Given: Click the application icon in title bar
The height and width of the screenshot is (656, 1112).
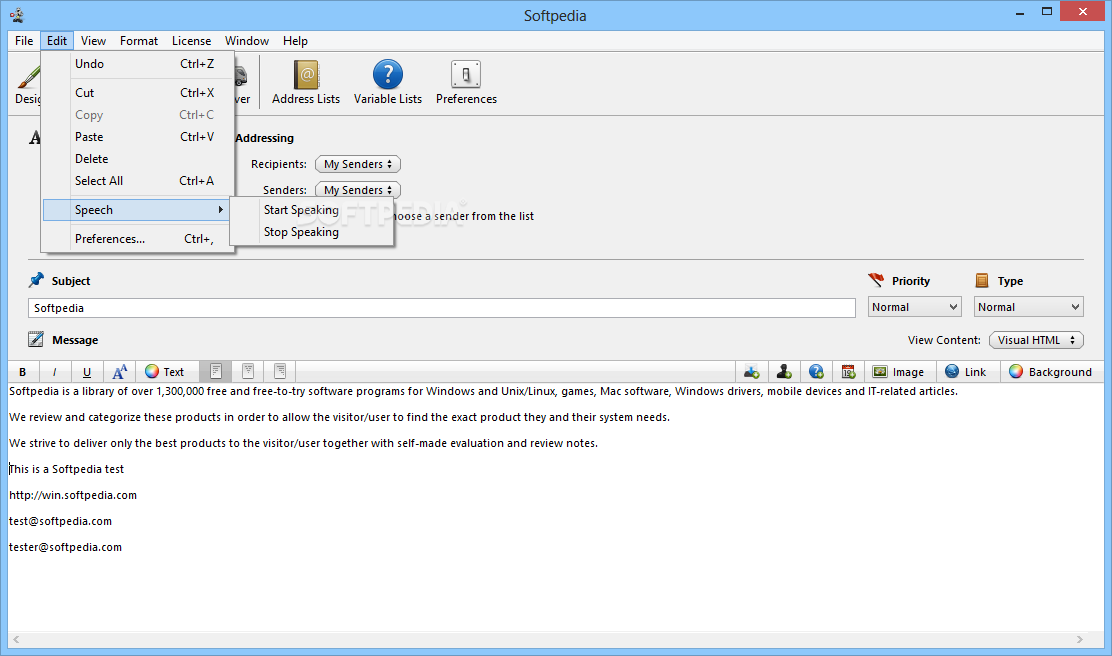Looking at the screenshot, I should 17,15.
